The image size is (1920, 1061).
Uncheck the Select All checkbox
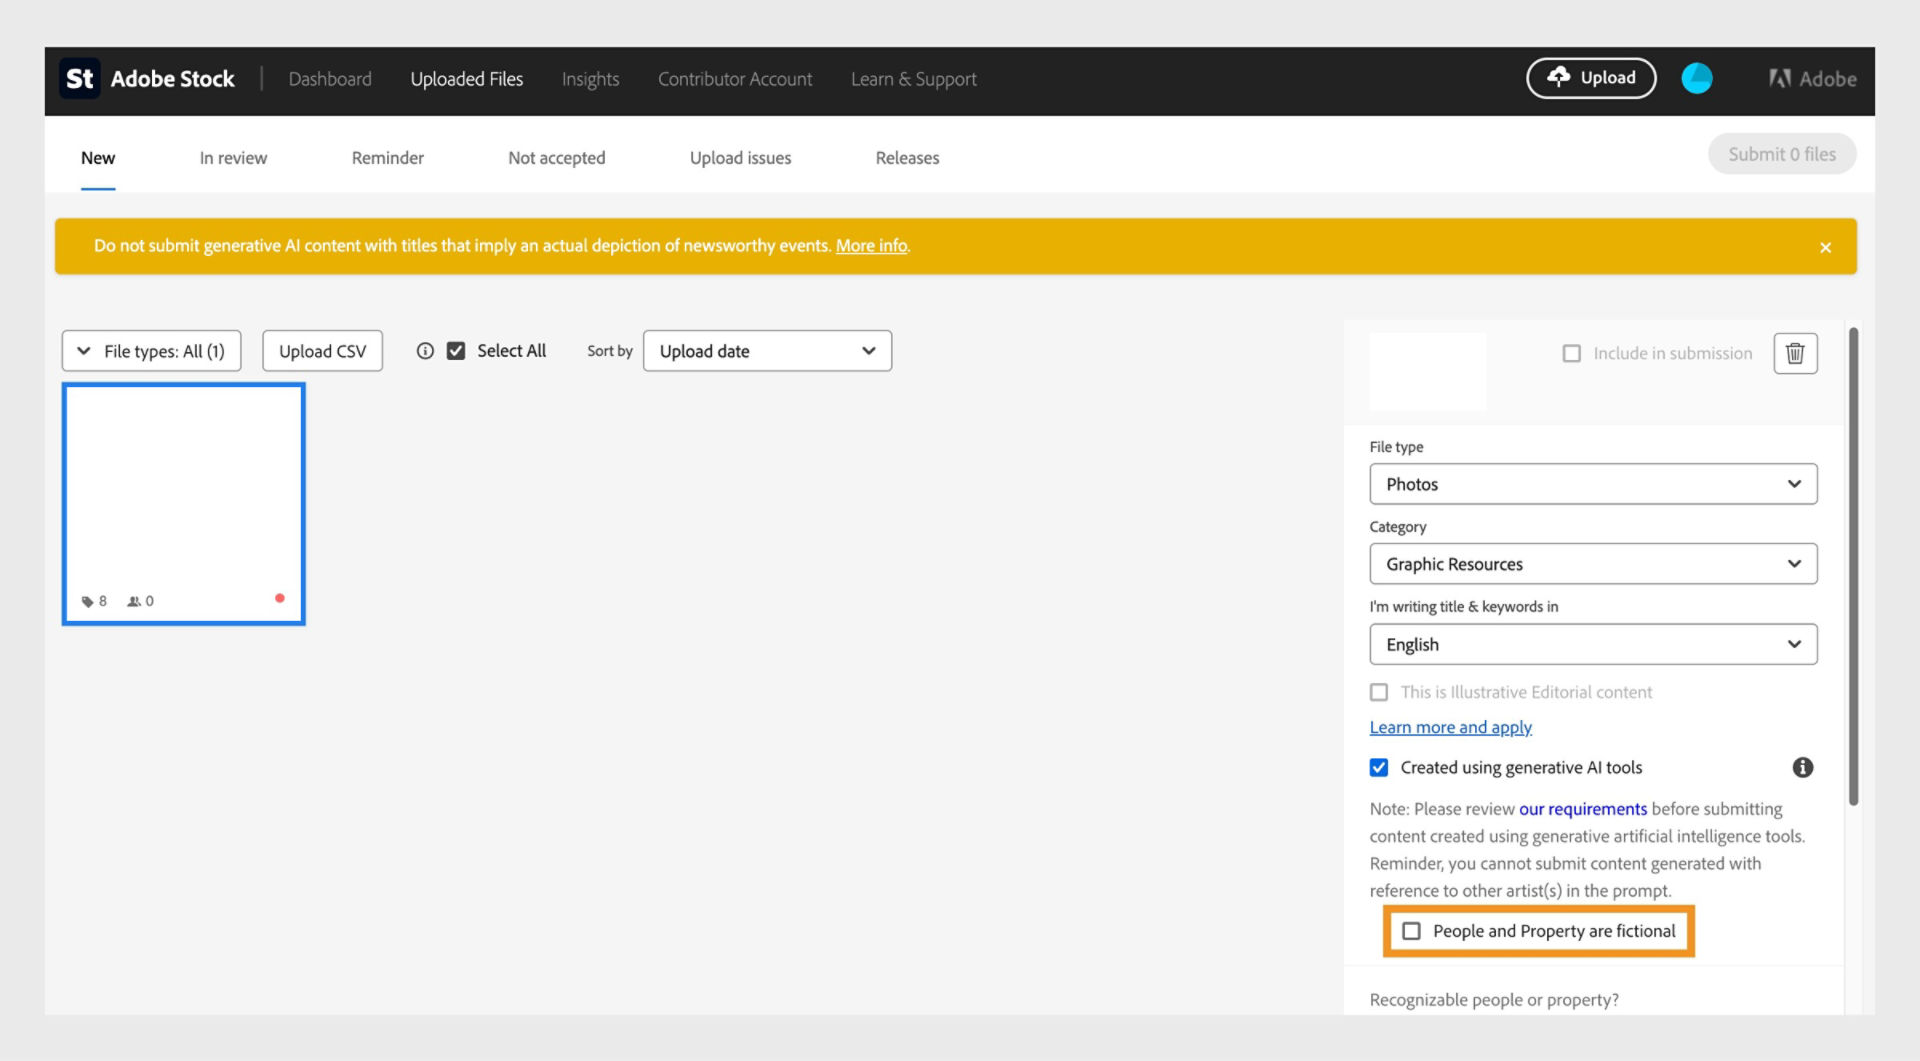coord(456,351)
